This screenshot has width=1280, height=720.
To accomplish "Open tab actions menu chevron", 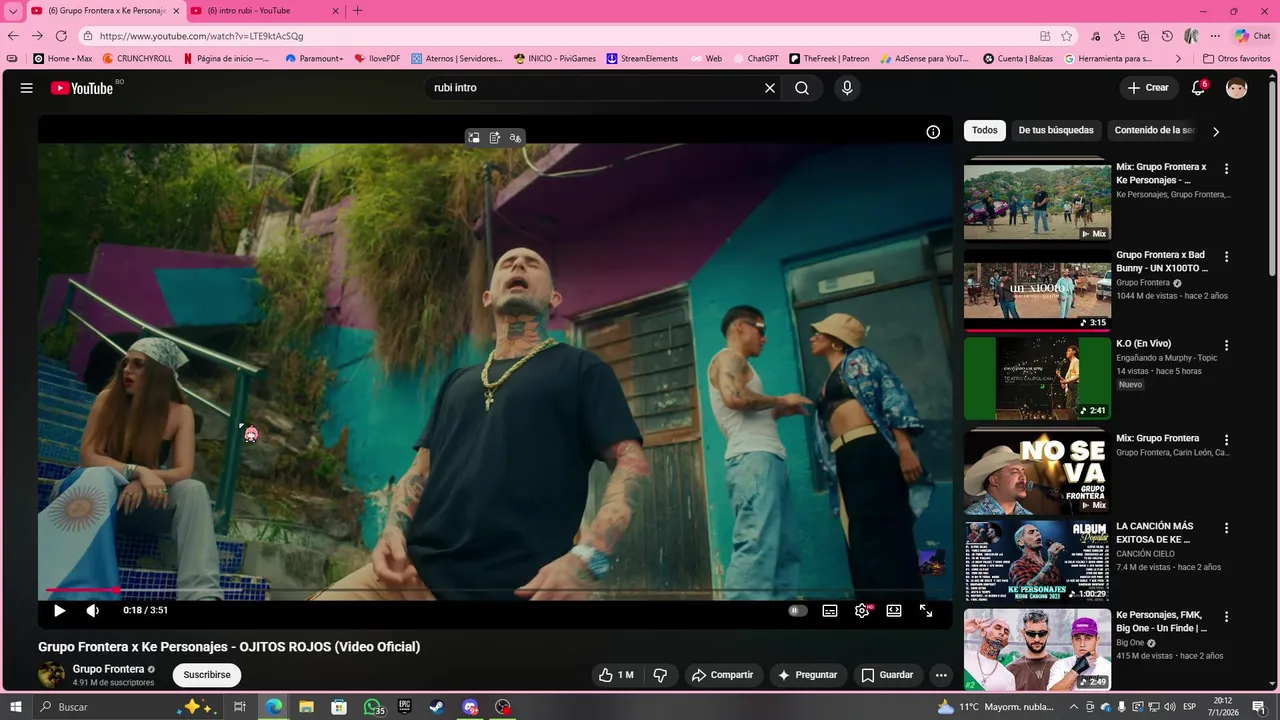I will click(x=13, y=11).
